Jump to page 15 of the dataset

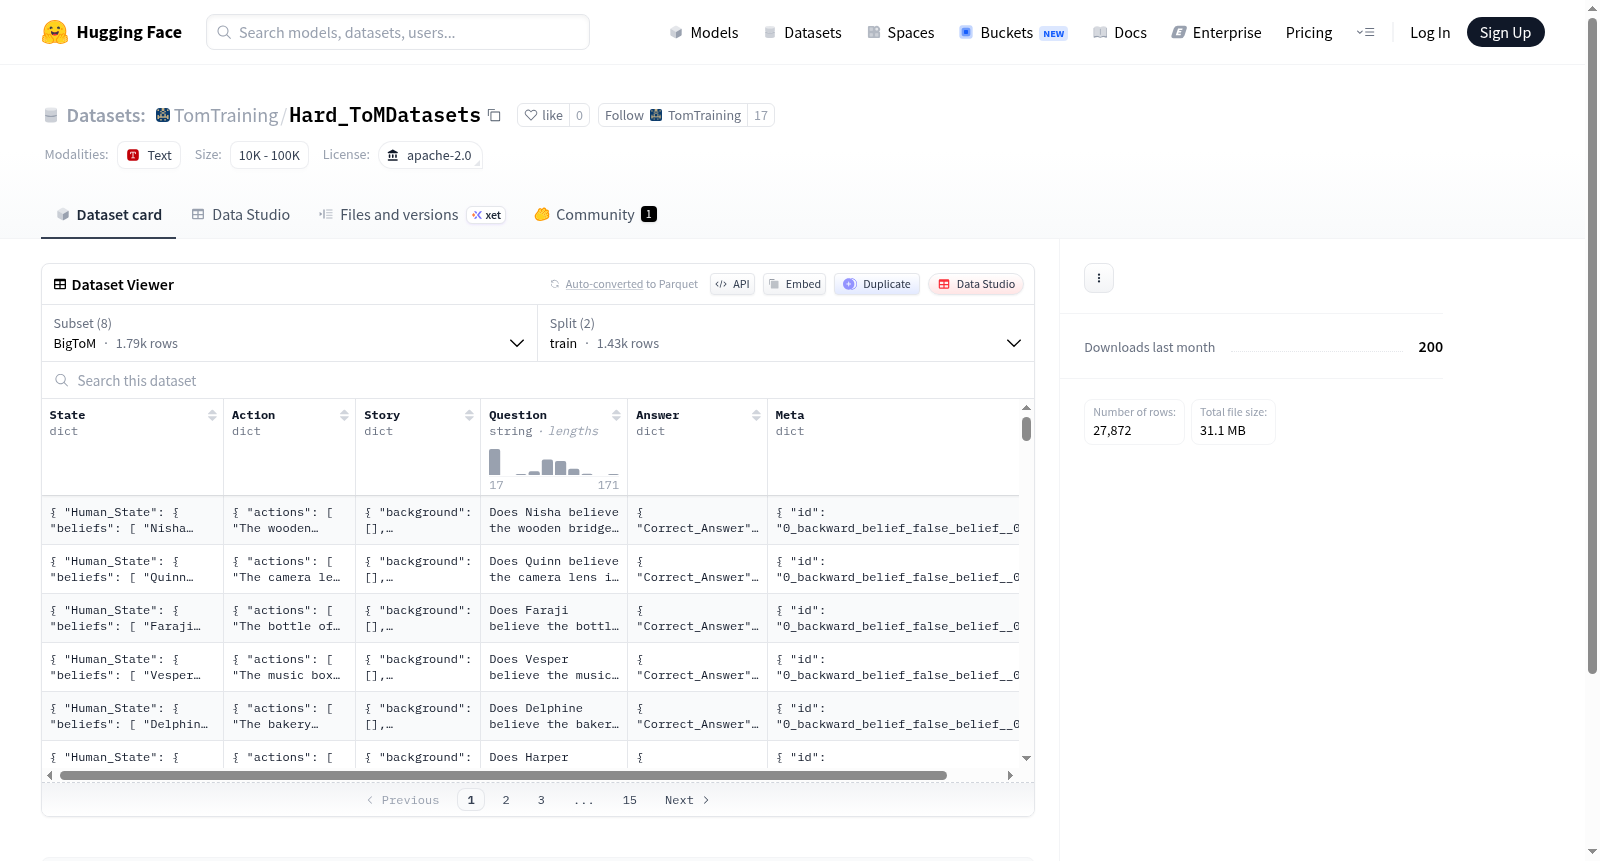630,800
